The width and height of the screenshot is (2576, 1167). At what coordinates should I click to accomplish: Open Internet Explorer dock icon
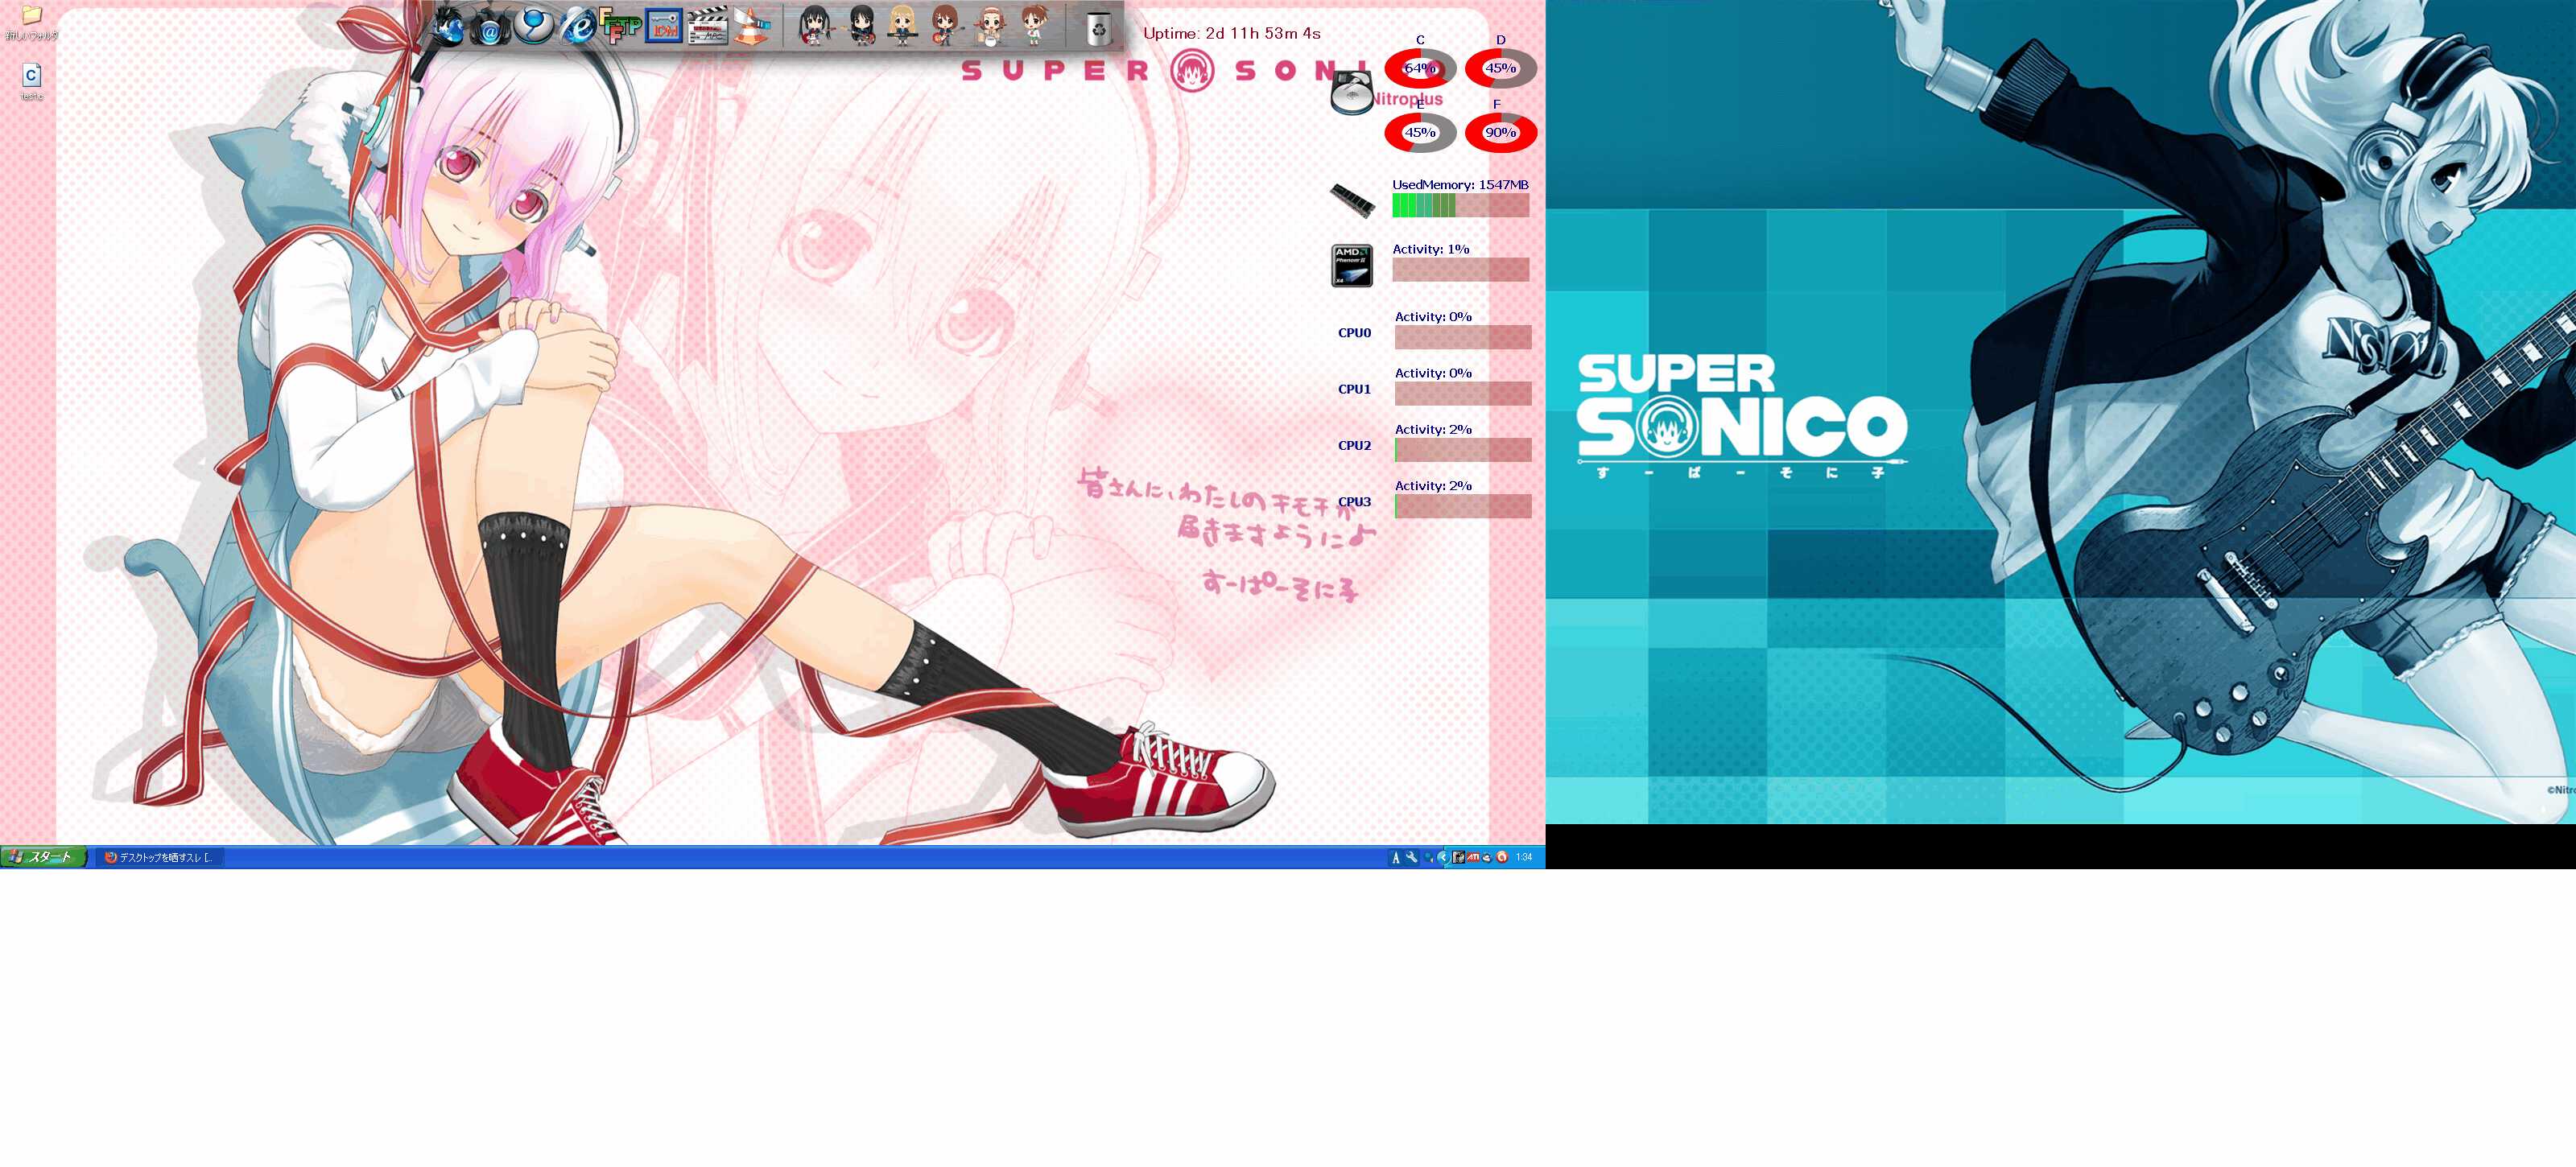click(x=578, y=26)
